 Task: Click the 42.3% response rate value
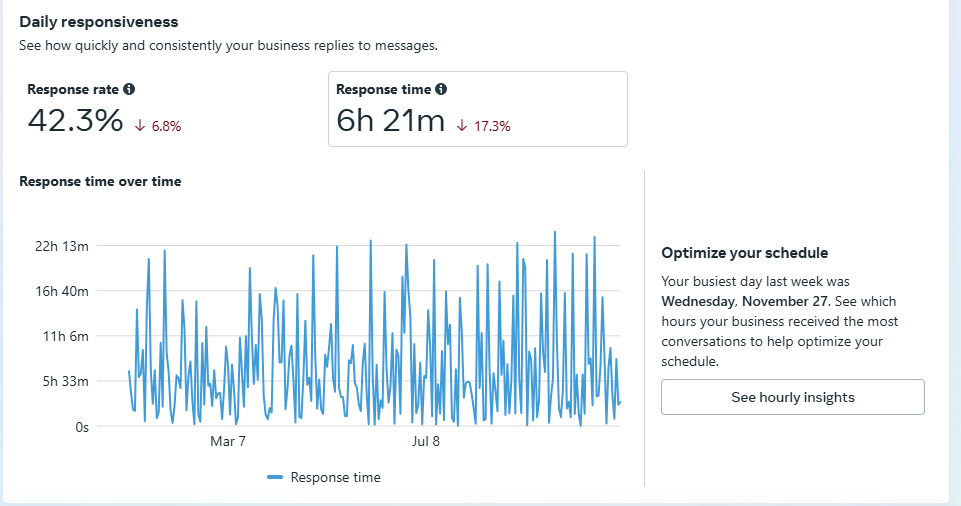tap(75, 122)
